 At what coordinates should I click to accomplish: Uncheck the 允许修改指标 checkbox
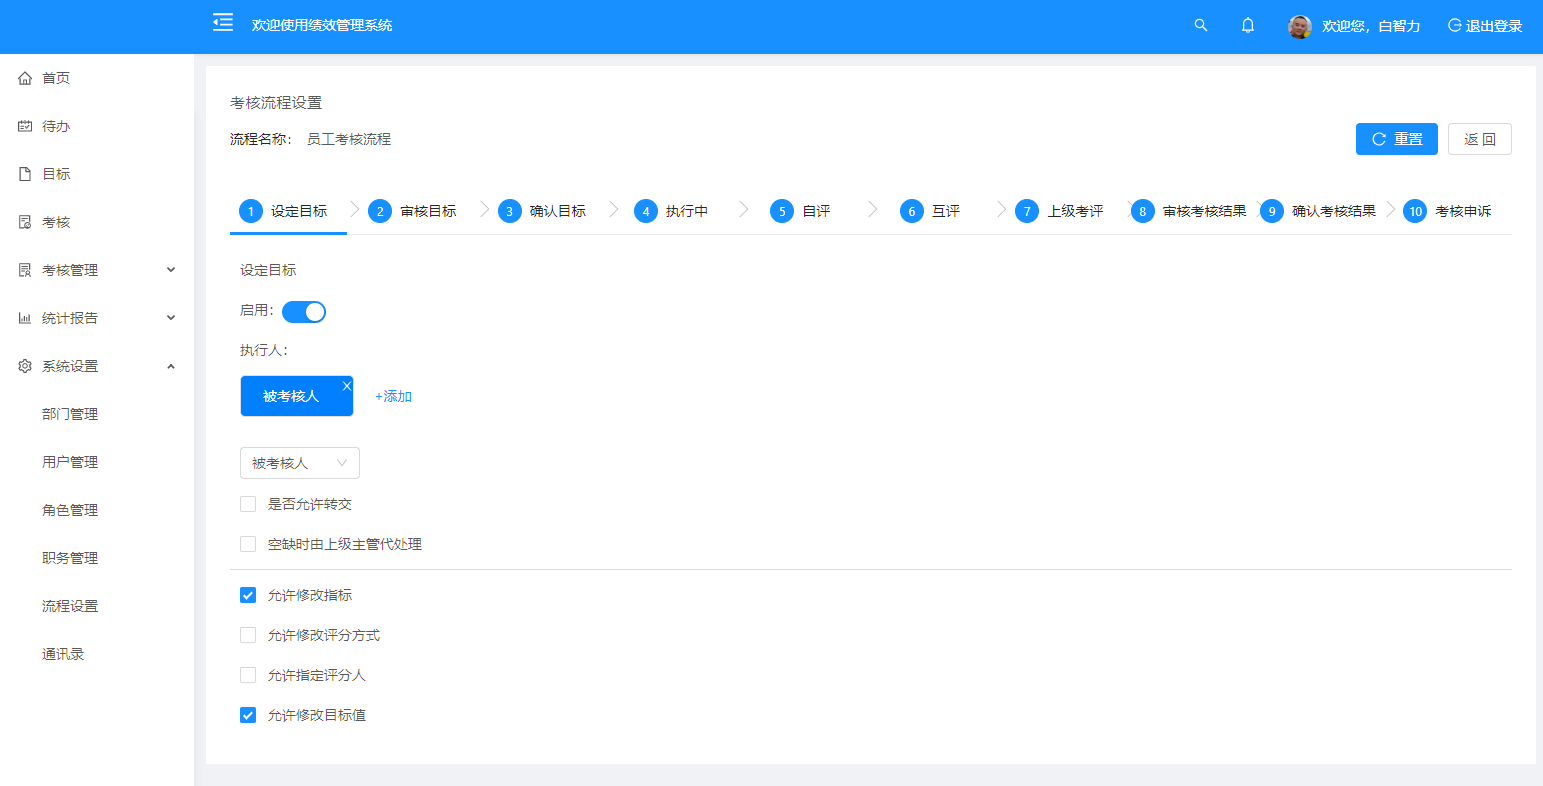pos(248,595)
